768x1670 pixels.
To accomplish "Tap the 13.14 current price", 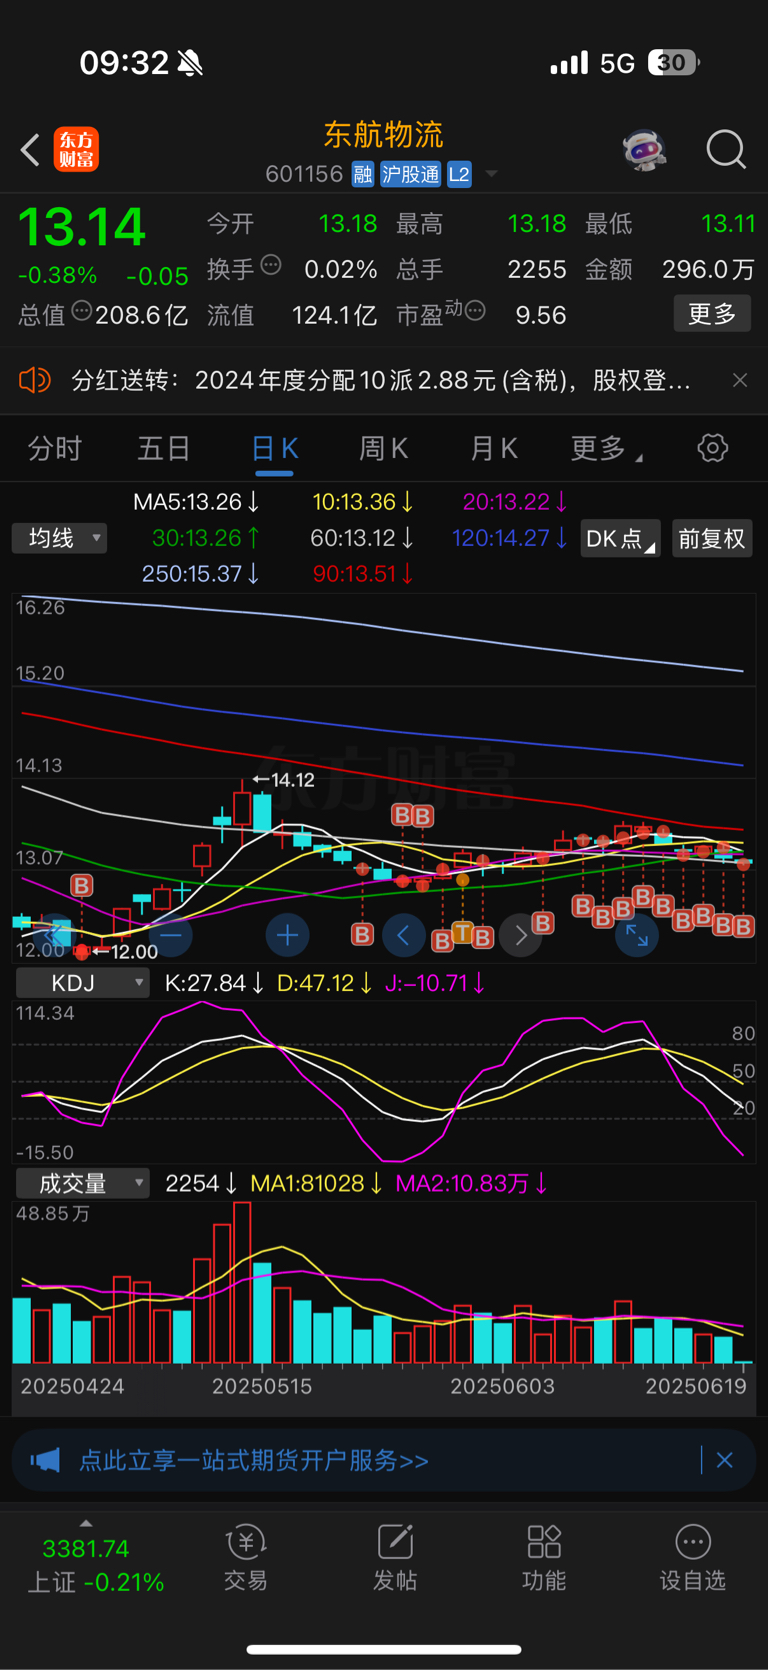I will [x=82, y=226].
